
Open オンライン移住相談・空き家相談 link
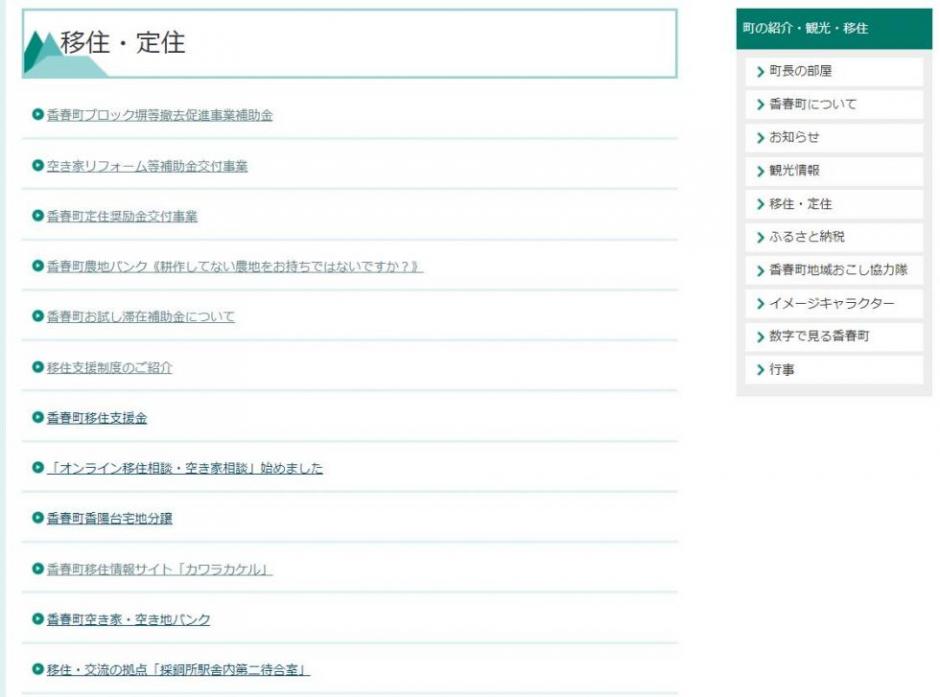[185, 468]
